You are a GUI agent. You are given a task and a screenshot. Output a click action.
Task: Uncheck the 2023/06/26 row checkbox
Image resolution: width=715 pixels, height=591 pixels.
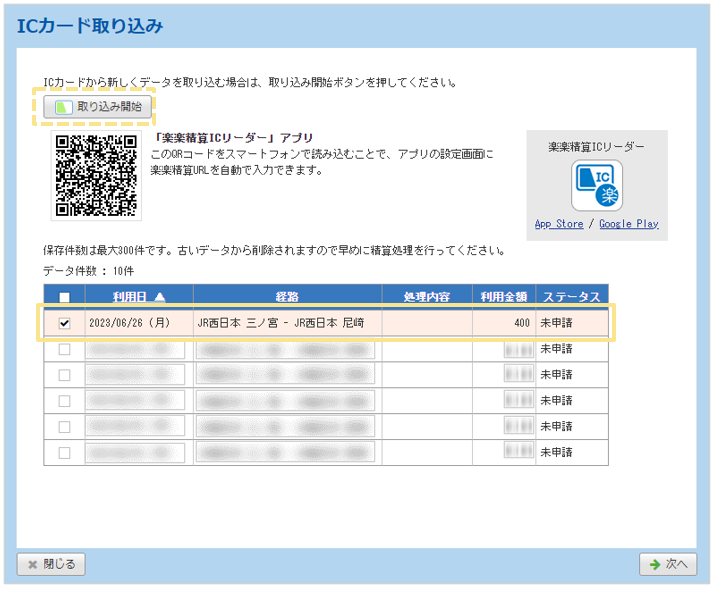coord(65,323)
